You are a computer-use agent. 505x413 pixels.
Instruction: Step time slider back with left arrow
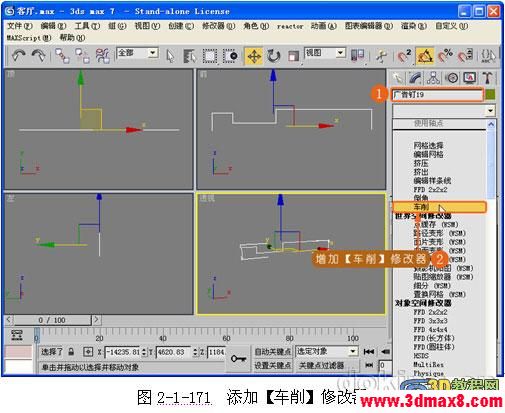tap(9, 320)
